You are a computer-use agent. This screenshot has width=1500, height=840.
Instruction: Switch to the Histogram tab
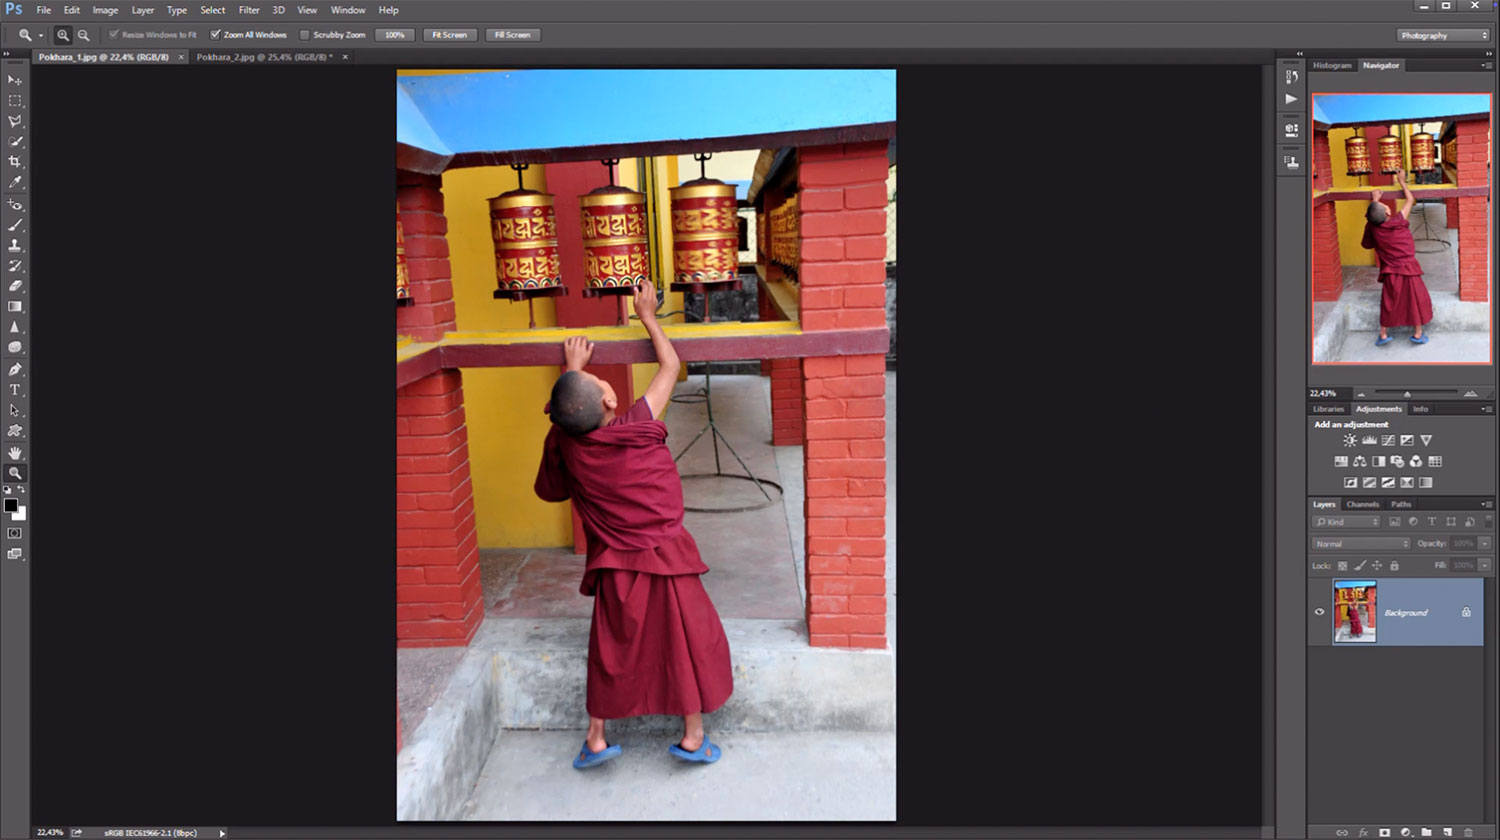tap(1332, 65)
